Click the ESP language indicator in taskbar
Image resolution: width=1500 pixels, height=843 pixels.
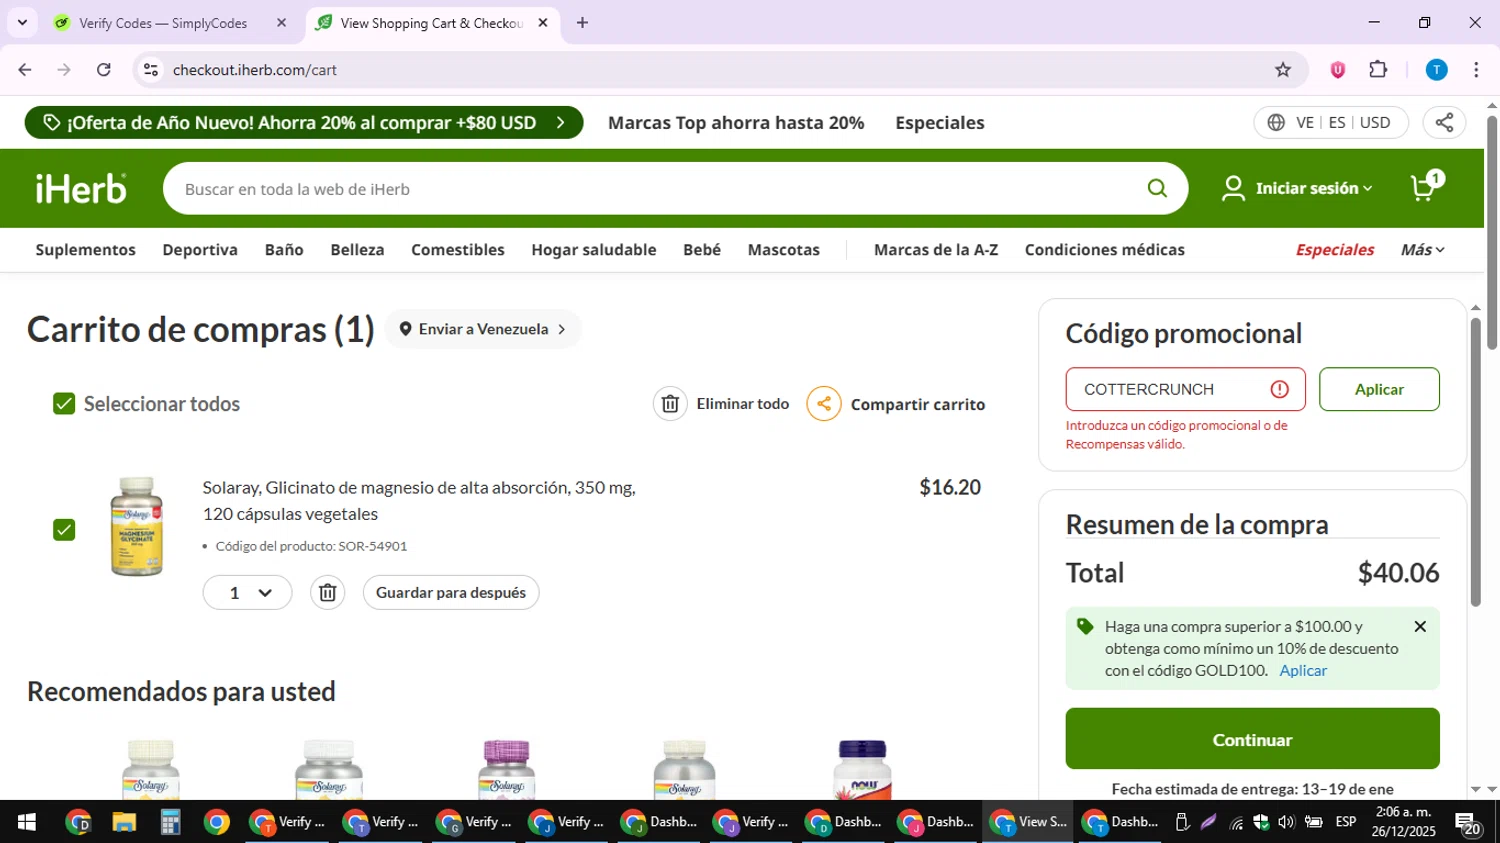tap(1346, 822)
